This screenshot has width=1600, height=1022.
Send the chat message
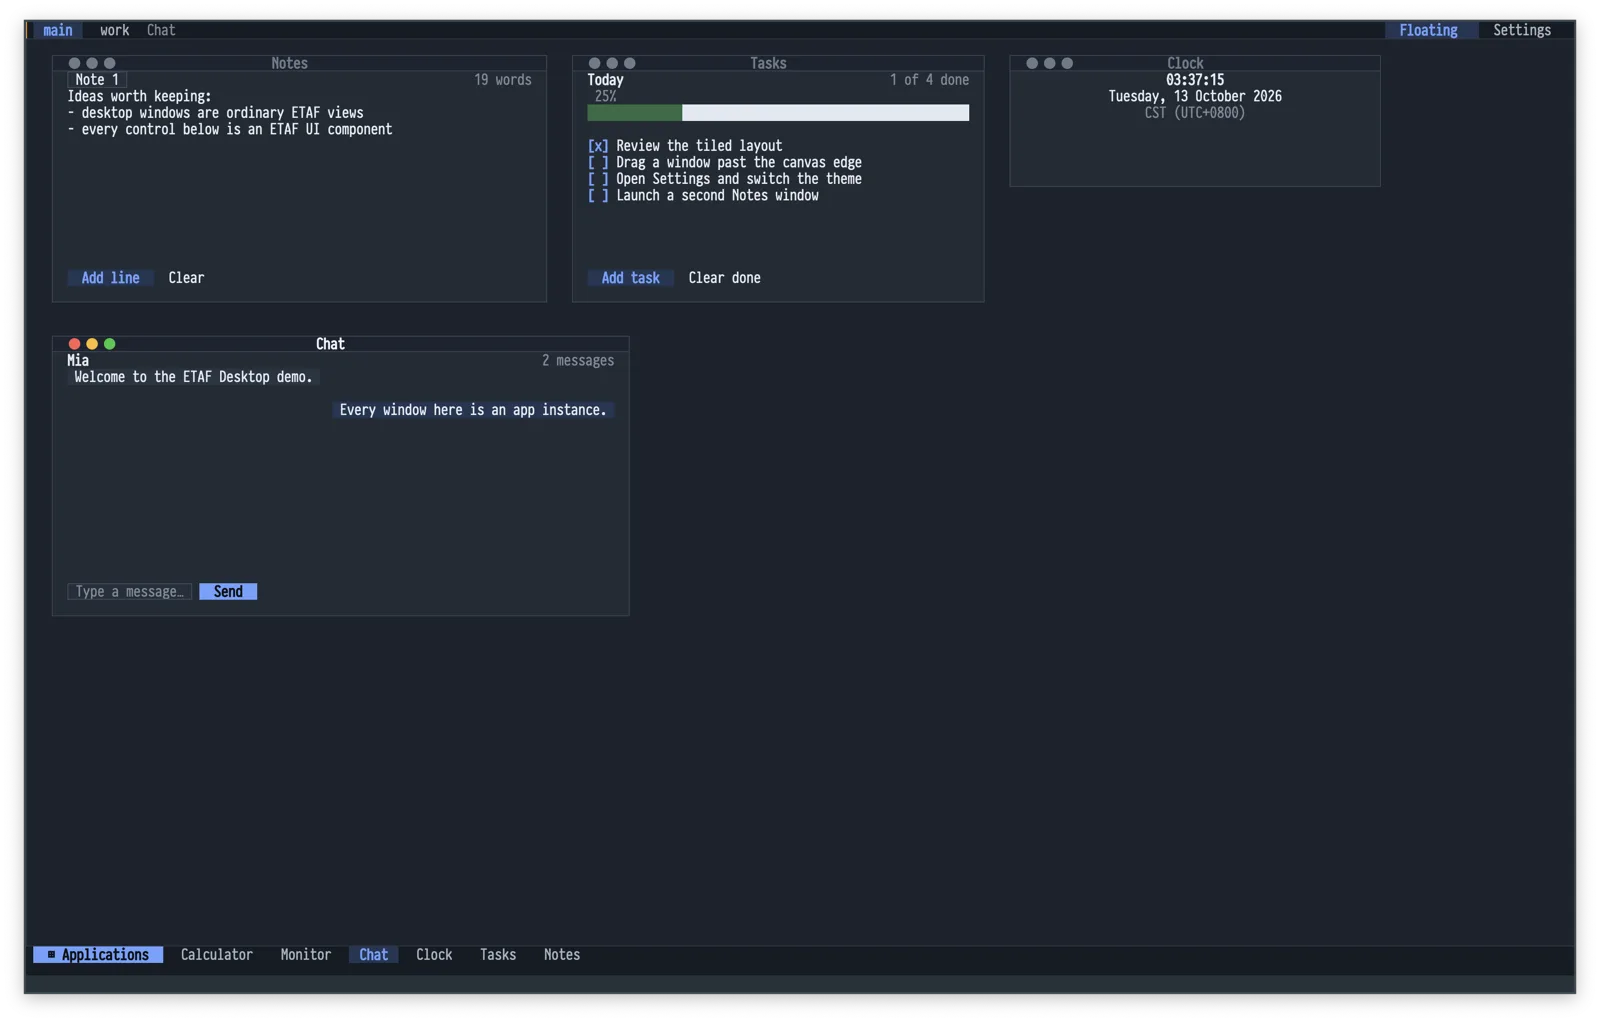click(x=228, y=592)
